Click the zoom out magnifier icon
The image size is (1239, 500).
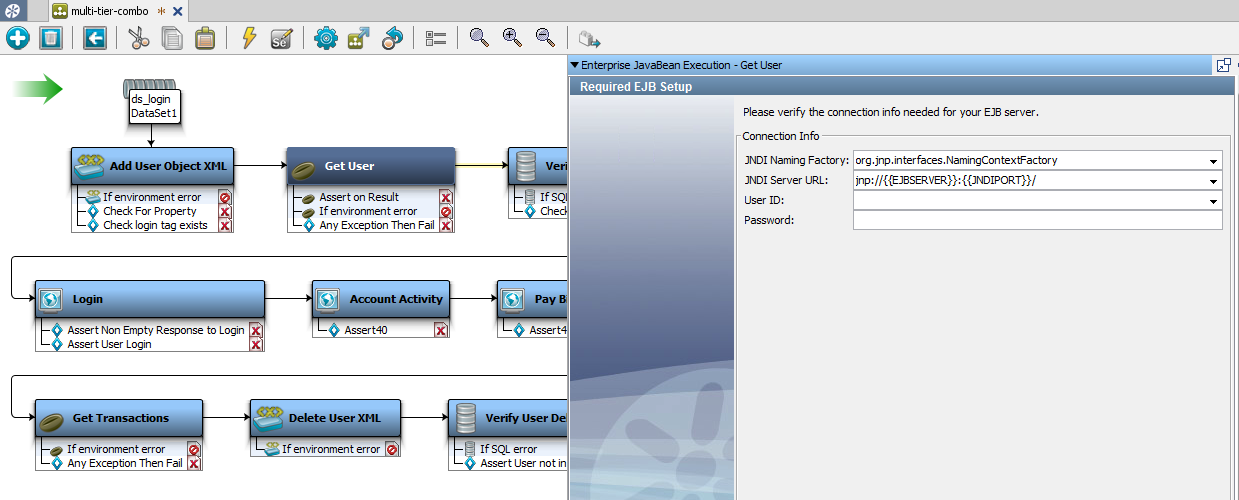click(x=545, y=38)
